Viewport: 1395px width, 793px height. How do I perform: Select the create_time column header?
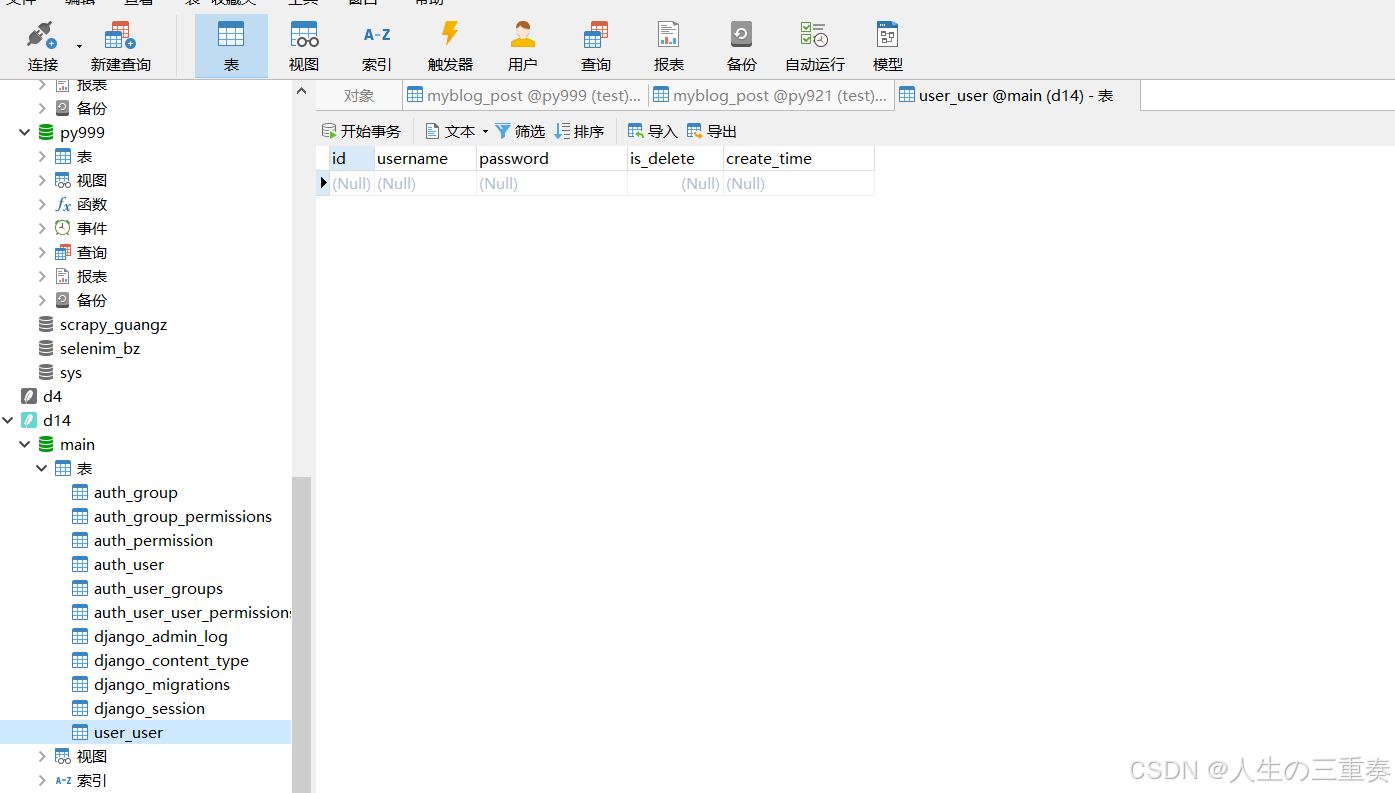[799, 158]
